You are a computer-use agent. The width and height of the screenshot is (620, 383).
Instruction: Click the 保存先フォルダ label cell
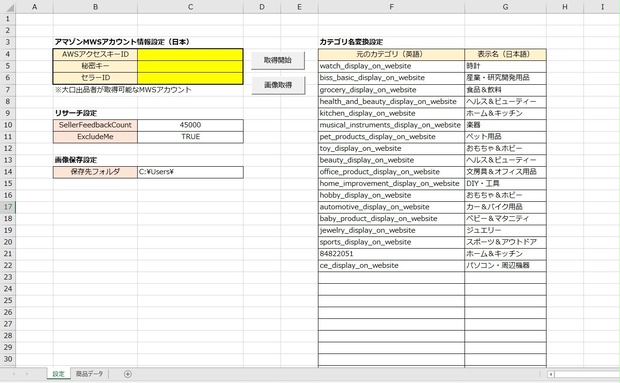pyautogui.click(x=95, y=172)
